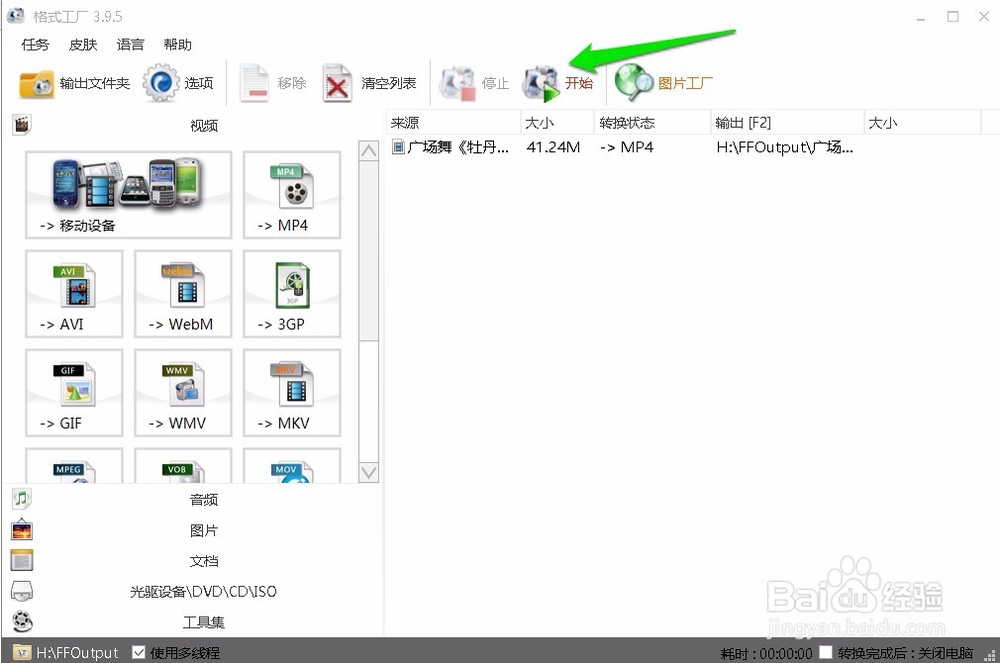1000x663 pixels.
Task: Launch 图片工厂 picture factory
Action: [x=663, y=83]
